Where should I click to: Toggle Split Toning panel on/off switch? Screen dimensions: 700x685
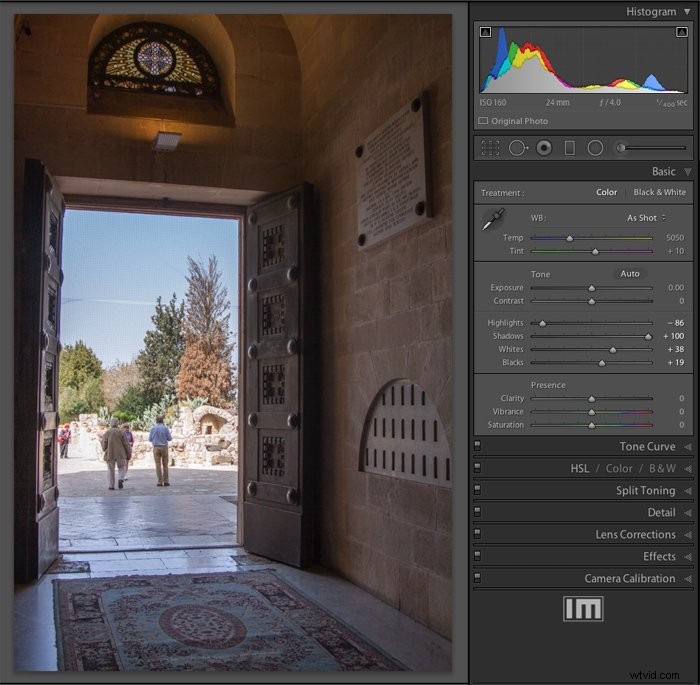point(477,490)
